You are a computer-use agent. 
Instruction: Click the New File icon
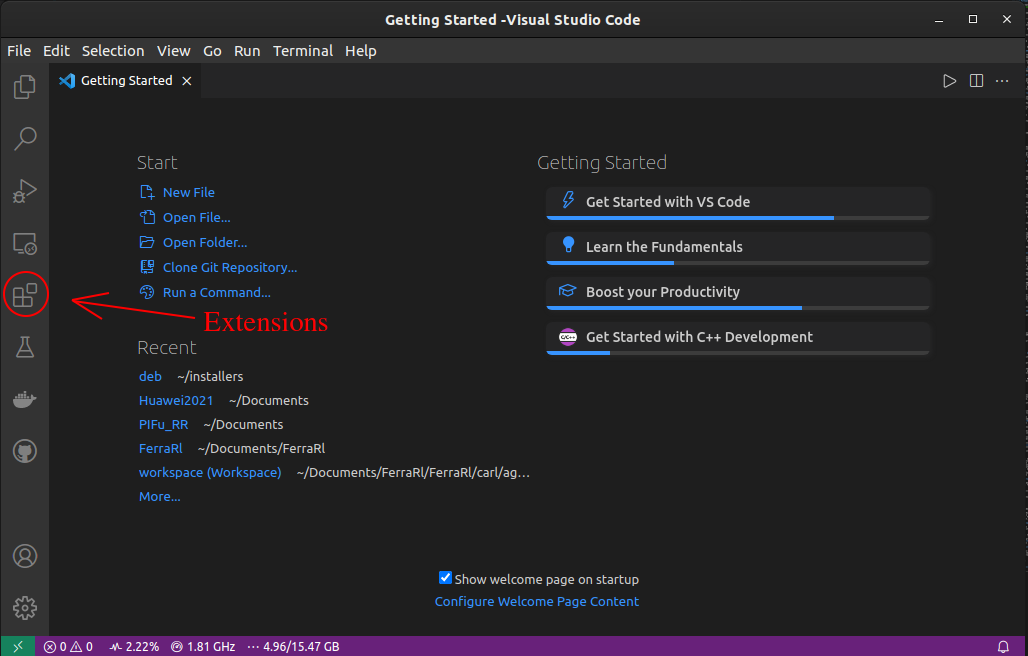(x=147, y=193)
